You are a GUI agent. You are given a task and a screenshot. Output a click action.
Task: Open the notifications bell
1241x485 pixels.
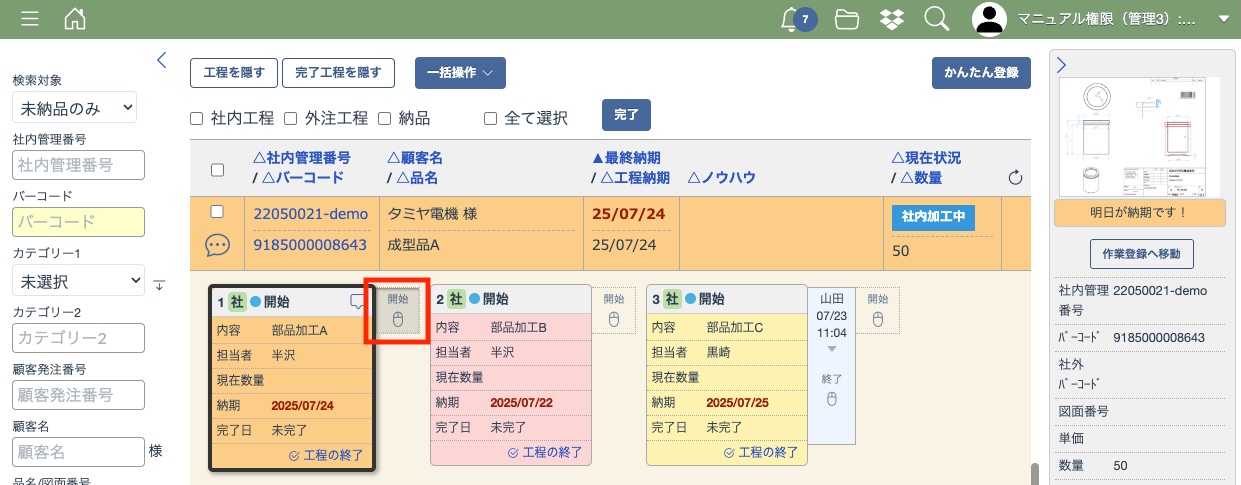coord(792,19)
